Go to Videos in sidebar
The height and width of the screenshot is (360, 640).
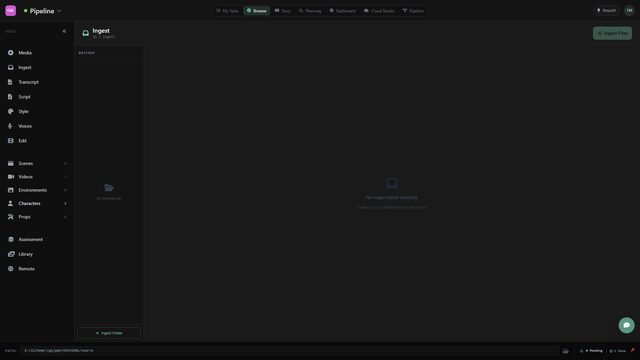[x=37, y=177]
